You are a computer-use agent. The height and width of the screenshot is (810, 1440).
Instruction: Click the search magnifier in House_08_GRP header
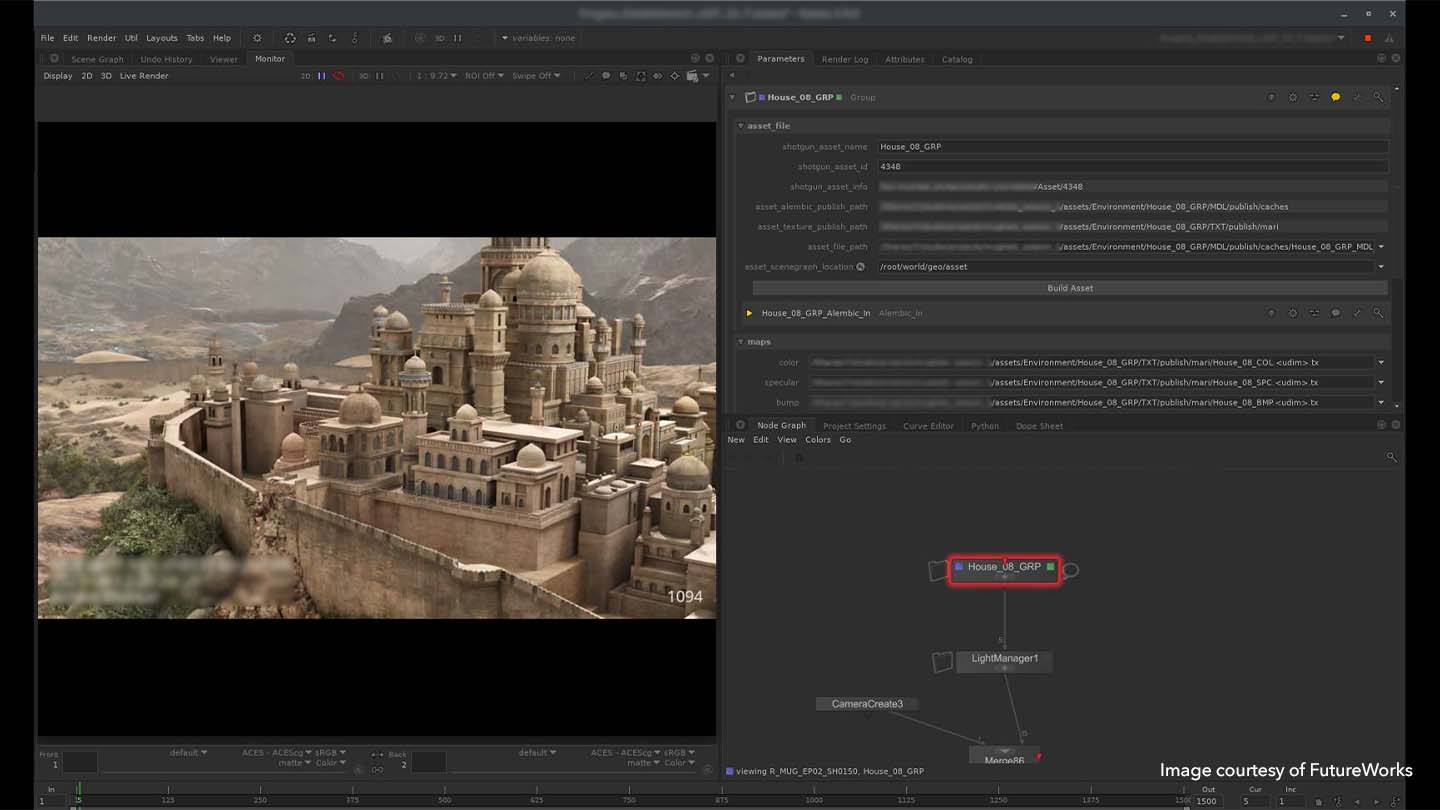pos(1378,97)
